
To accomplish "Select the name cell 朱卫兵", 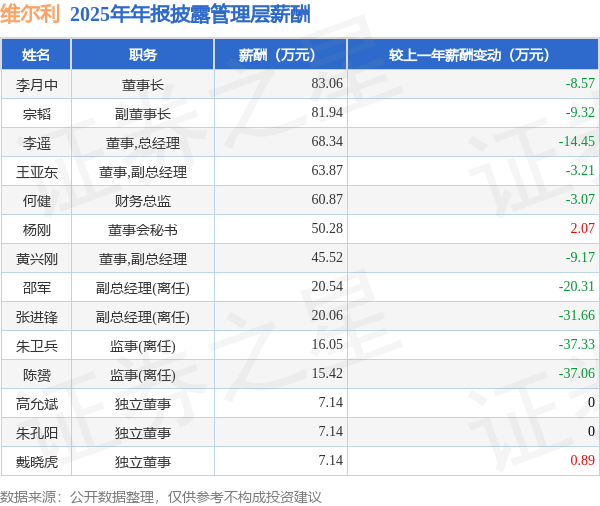I will coord(37,346).
